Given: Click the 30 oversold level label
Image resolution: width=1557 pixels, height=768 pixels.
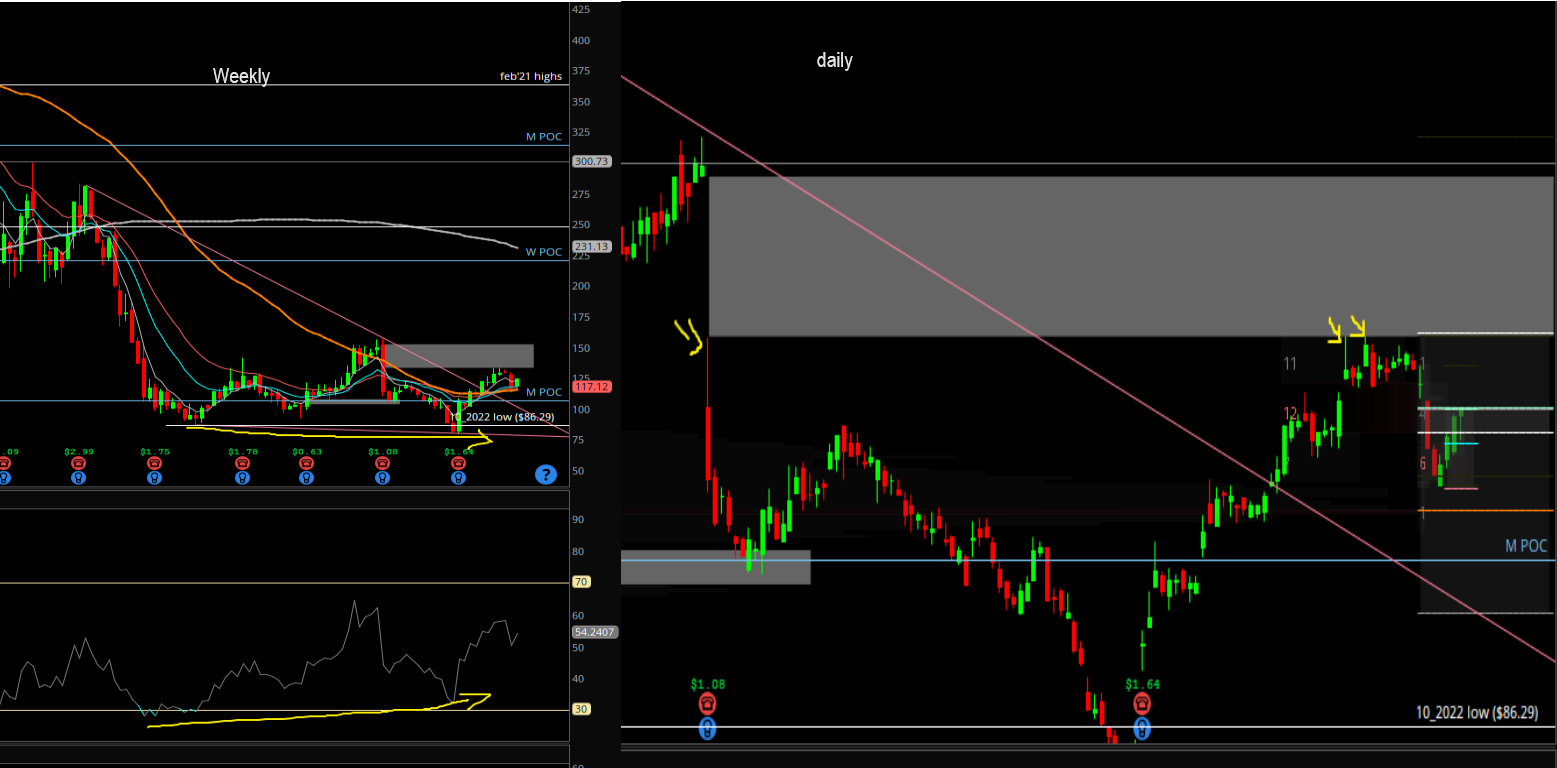Looking at the screenshot, I should point(581,709).
